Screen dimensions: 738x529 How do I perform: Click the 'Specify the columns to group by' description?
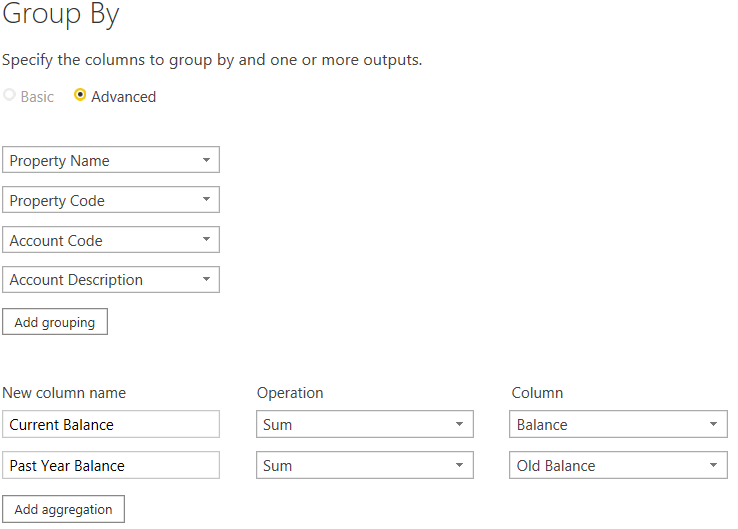click(212, 60)
